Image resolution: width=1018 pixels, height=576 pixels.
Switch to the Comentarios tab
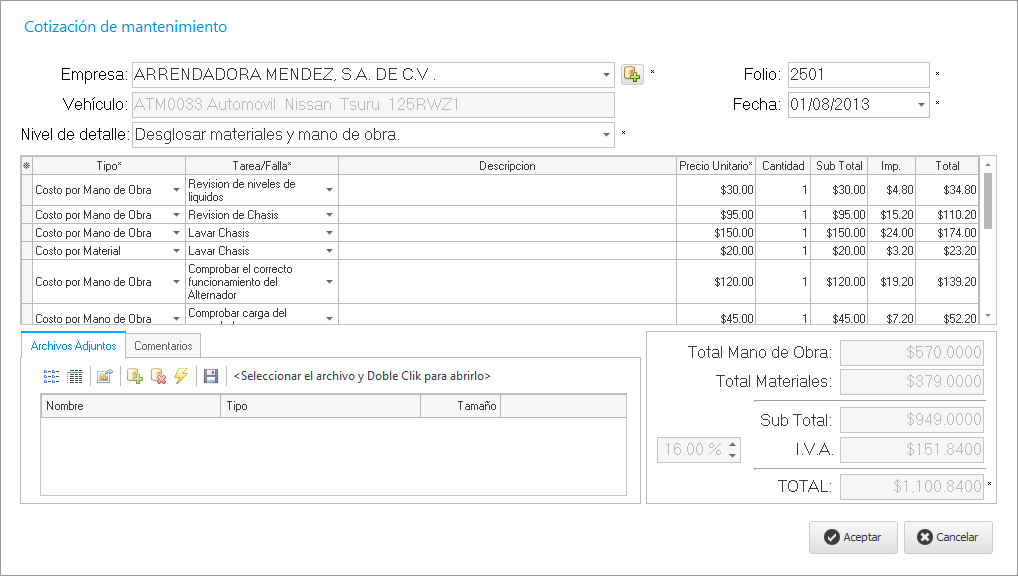pyautogui.click(x=163, y=346)
